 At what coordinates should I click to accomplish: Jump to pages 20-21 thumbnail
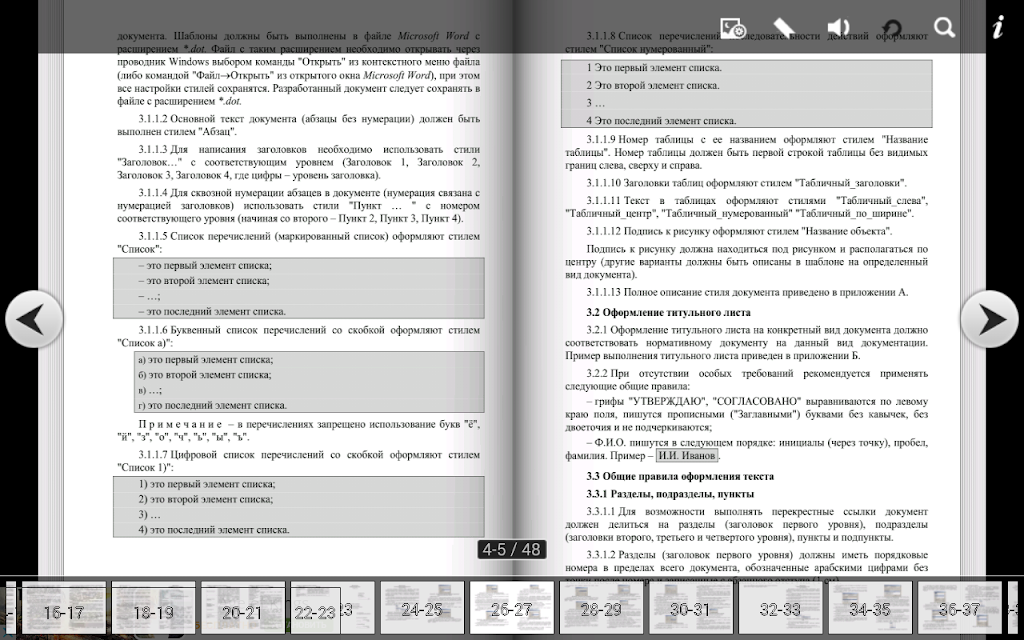[242, 609]
